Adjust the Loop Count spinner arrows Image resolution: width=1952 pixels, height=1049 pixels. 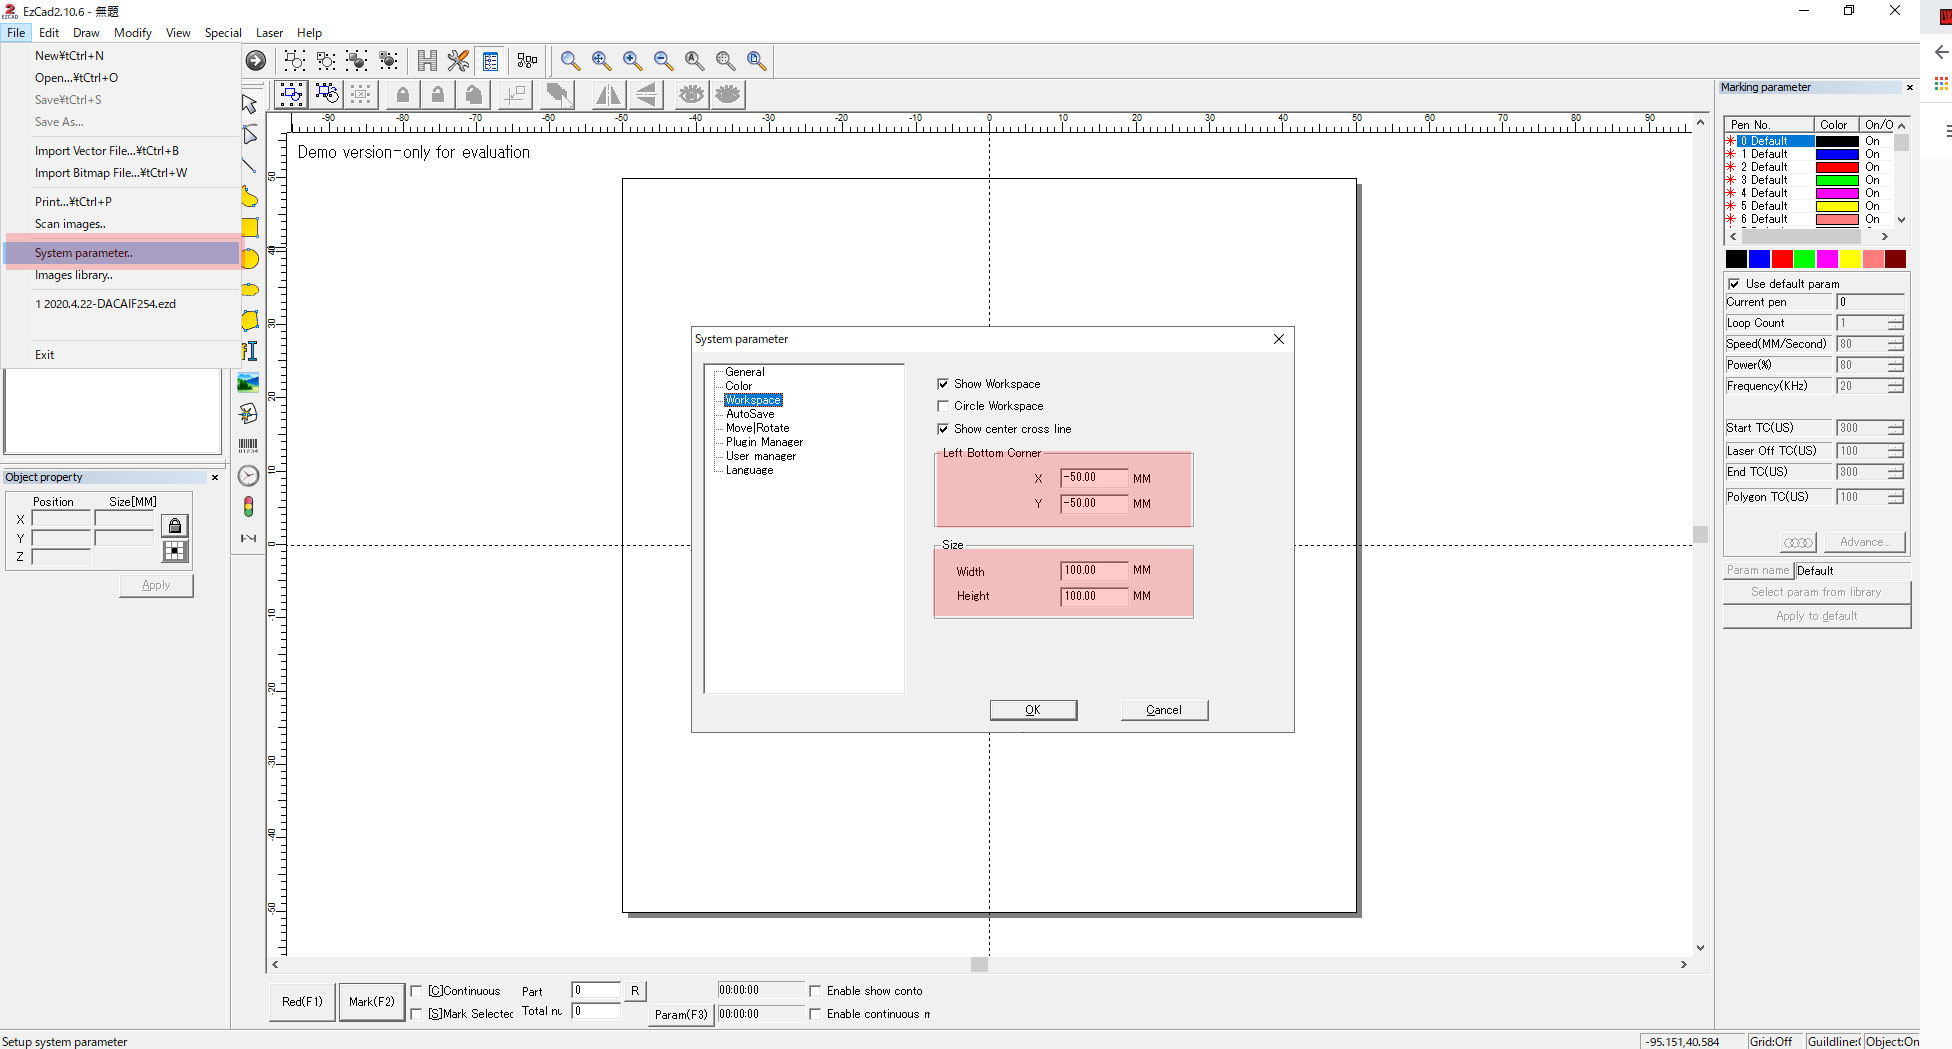click(1895, 323)
